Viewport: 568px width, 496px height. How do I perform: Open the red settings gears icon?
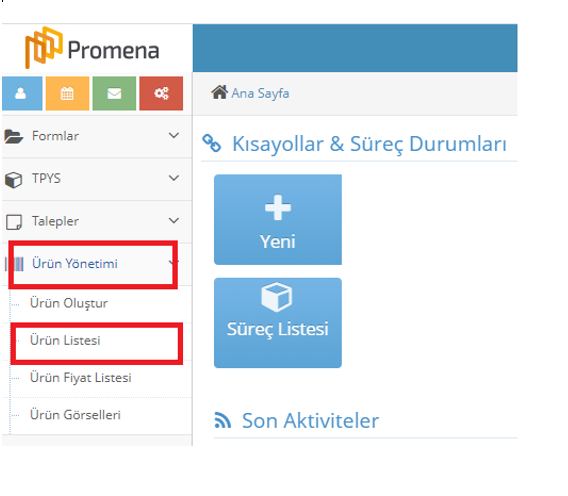[161, 93]
